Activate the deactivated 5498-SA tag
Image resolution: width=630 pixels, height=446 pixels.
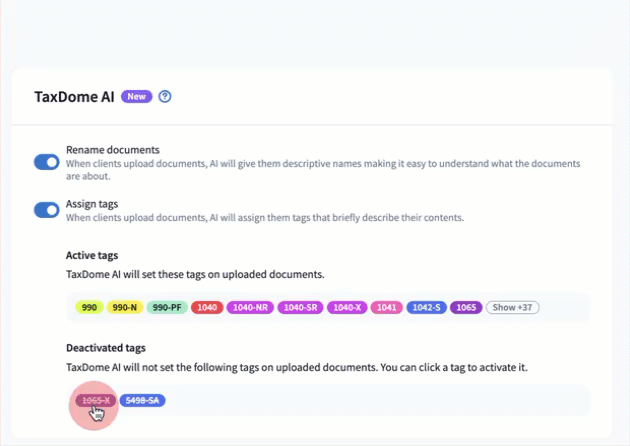[141, 400]
